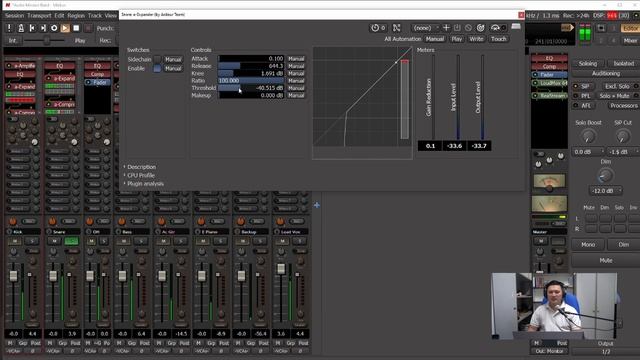
Task: Click the Release parameter slider
Action: tap(251, 66)
